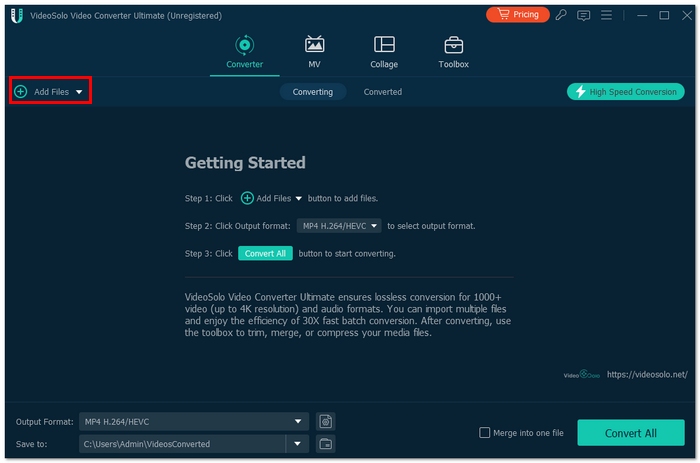Open the videosolo.net link
Screen dimensions: 700x463
tap(647, 374)
